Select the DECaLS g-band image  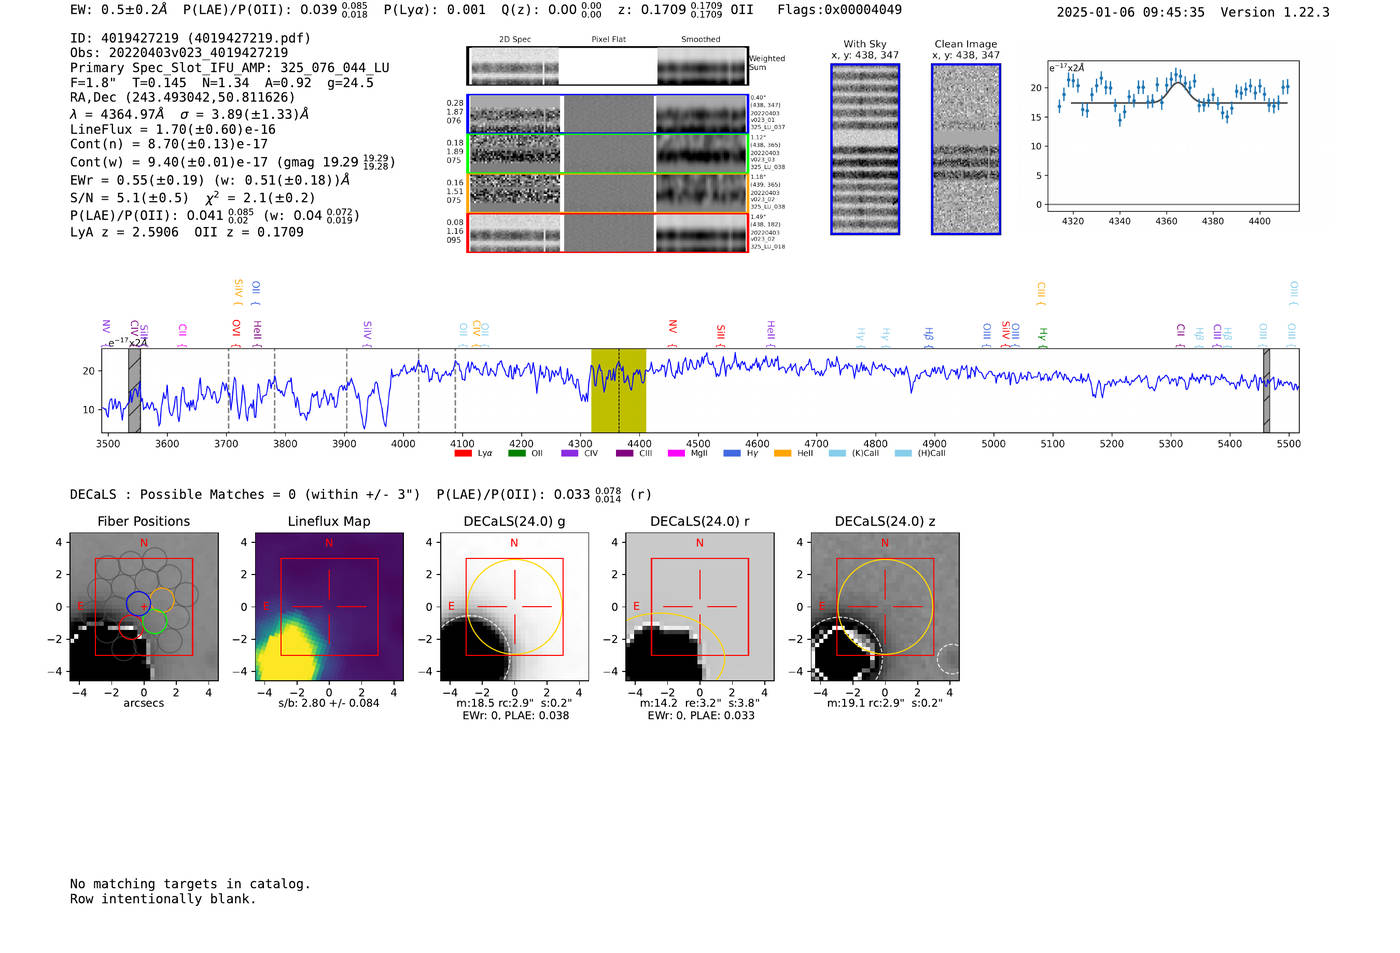pos(514,606)
